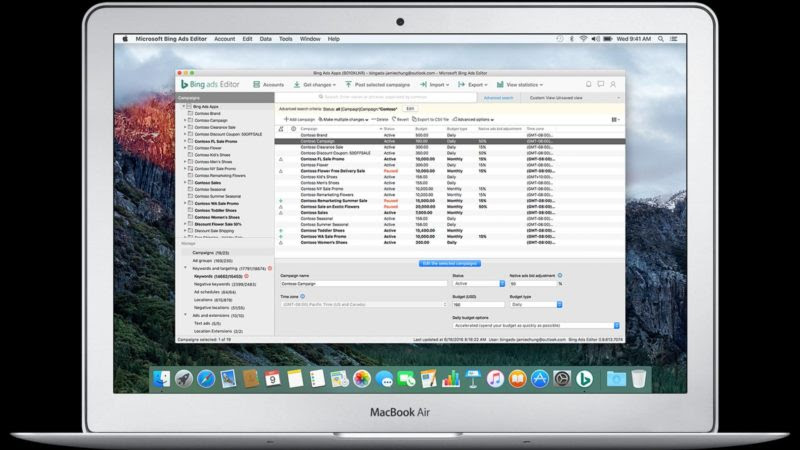
Task: Click Native ads bid adjustment info icon
Action: [x=560, y=276]
